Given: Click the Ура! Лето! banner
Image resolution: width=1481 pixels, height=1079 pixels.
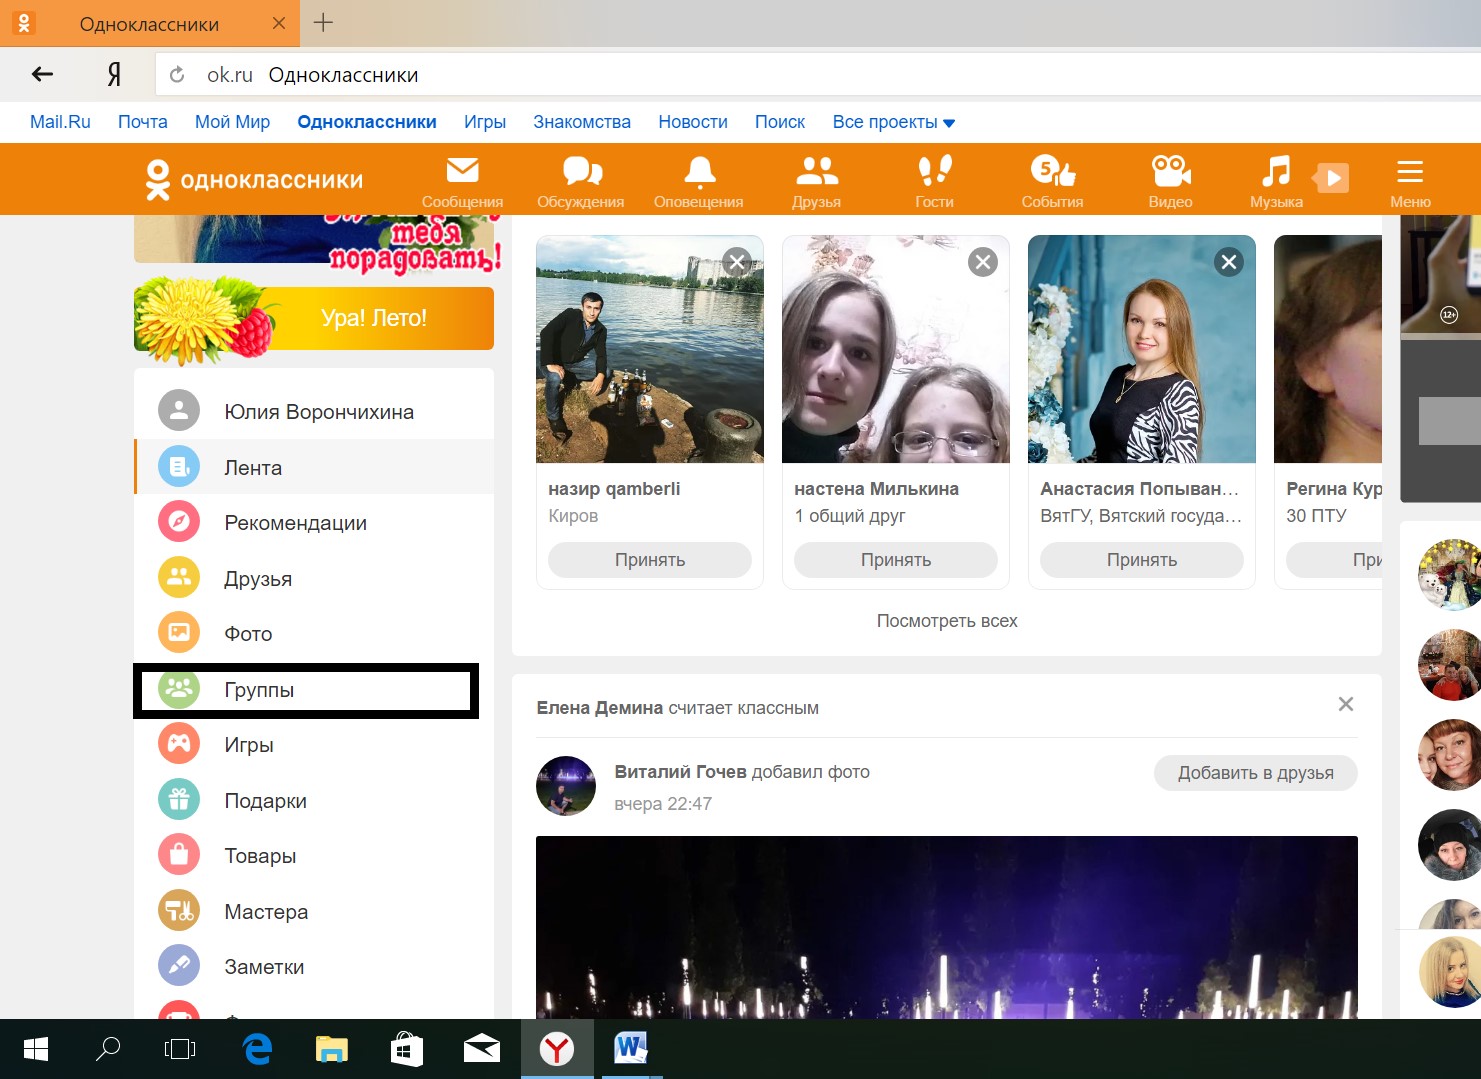Looking at the screenshot, I should pyautogui.click(x=314, y=319).
